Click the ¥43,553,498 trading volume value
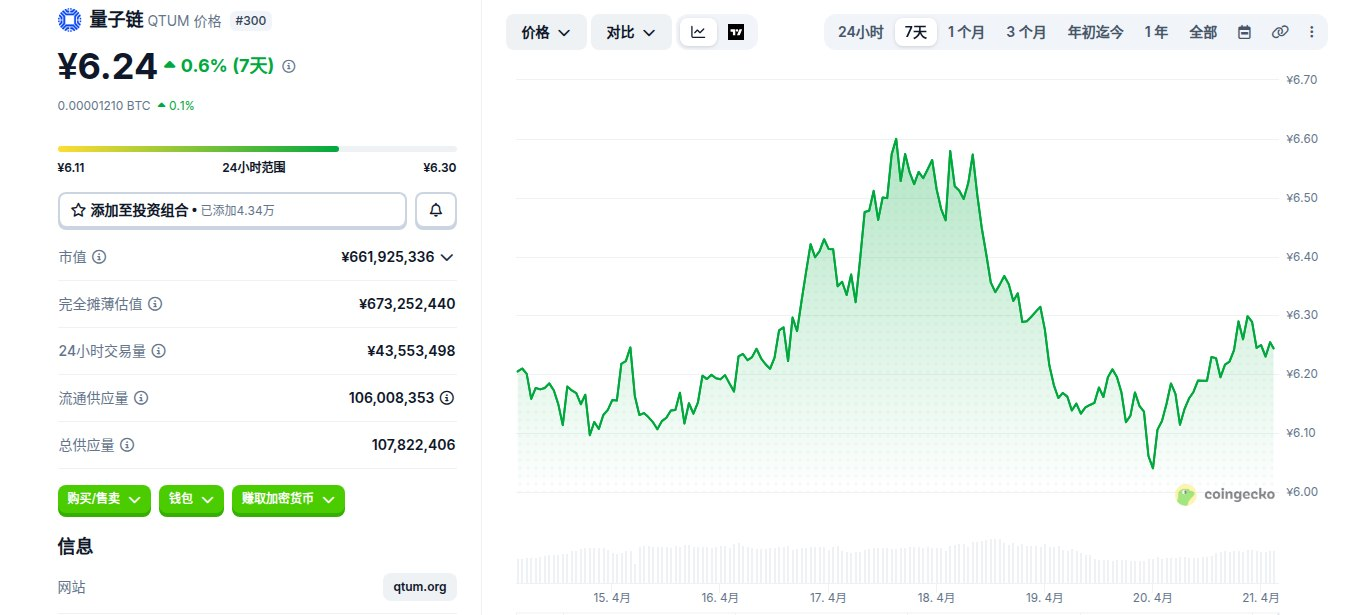 pos(411,351)
